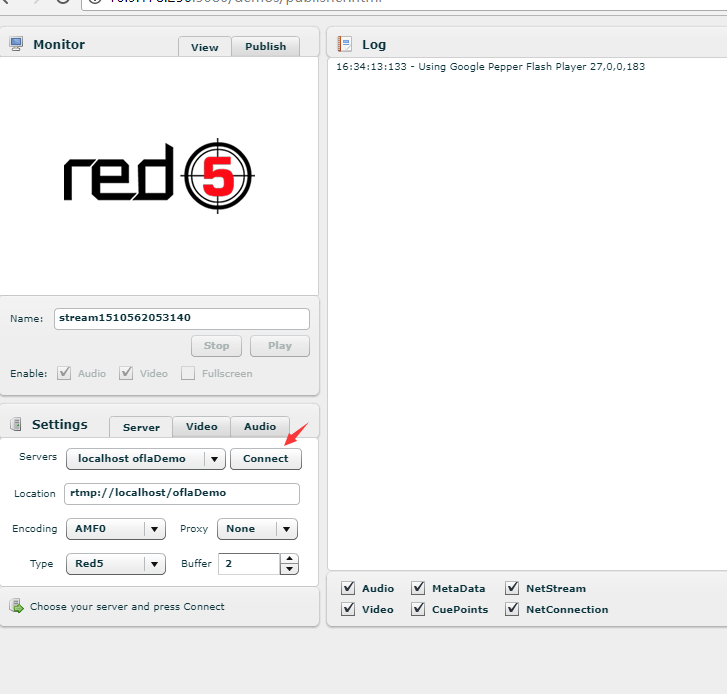Decrease Buffer with the down arrow
This screenshot has height=694, width=727.
click(x=289, y=569)
